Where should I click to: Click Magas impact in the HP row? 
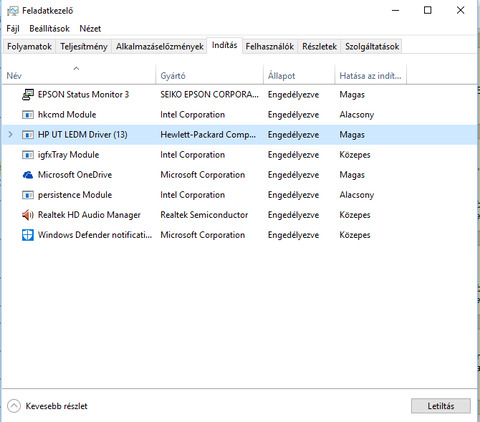click(x=352, y=135)
